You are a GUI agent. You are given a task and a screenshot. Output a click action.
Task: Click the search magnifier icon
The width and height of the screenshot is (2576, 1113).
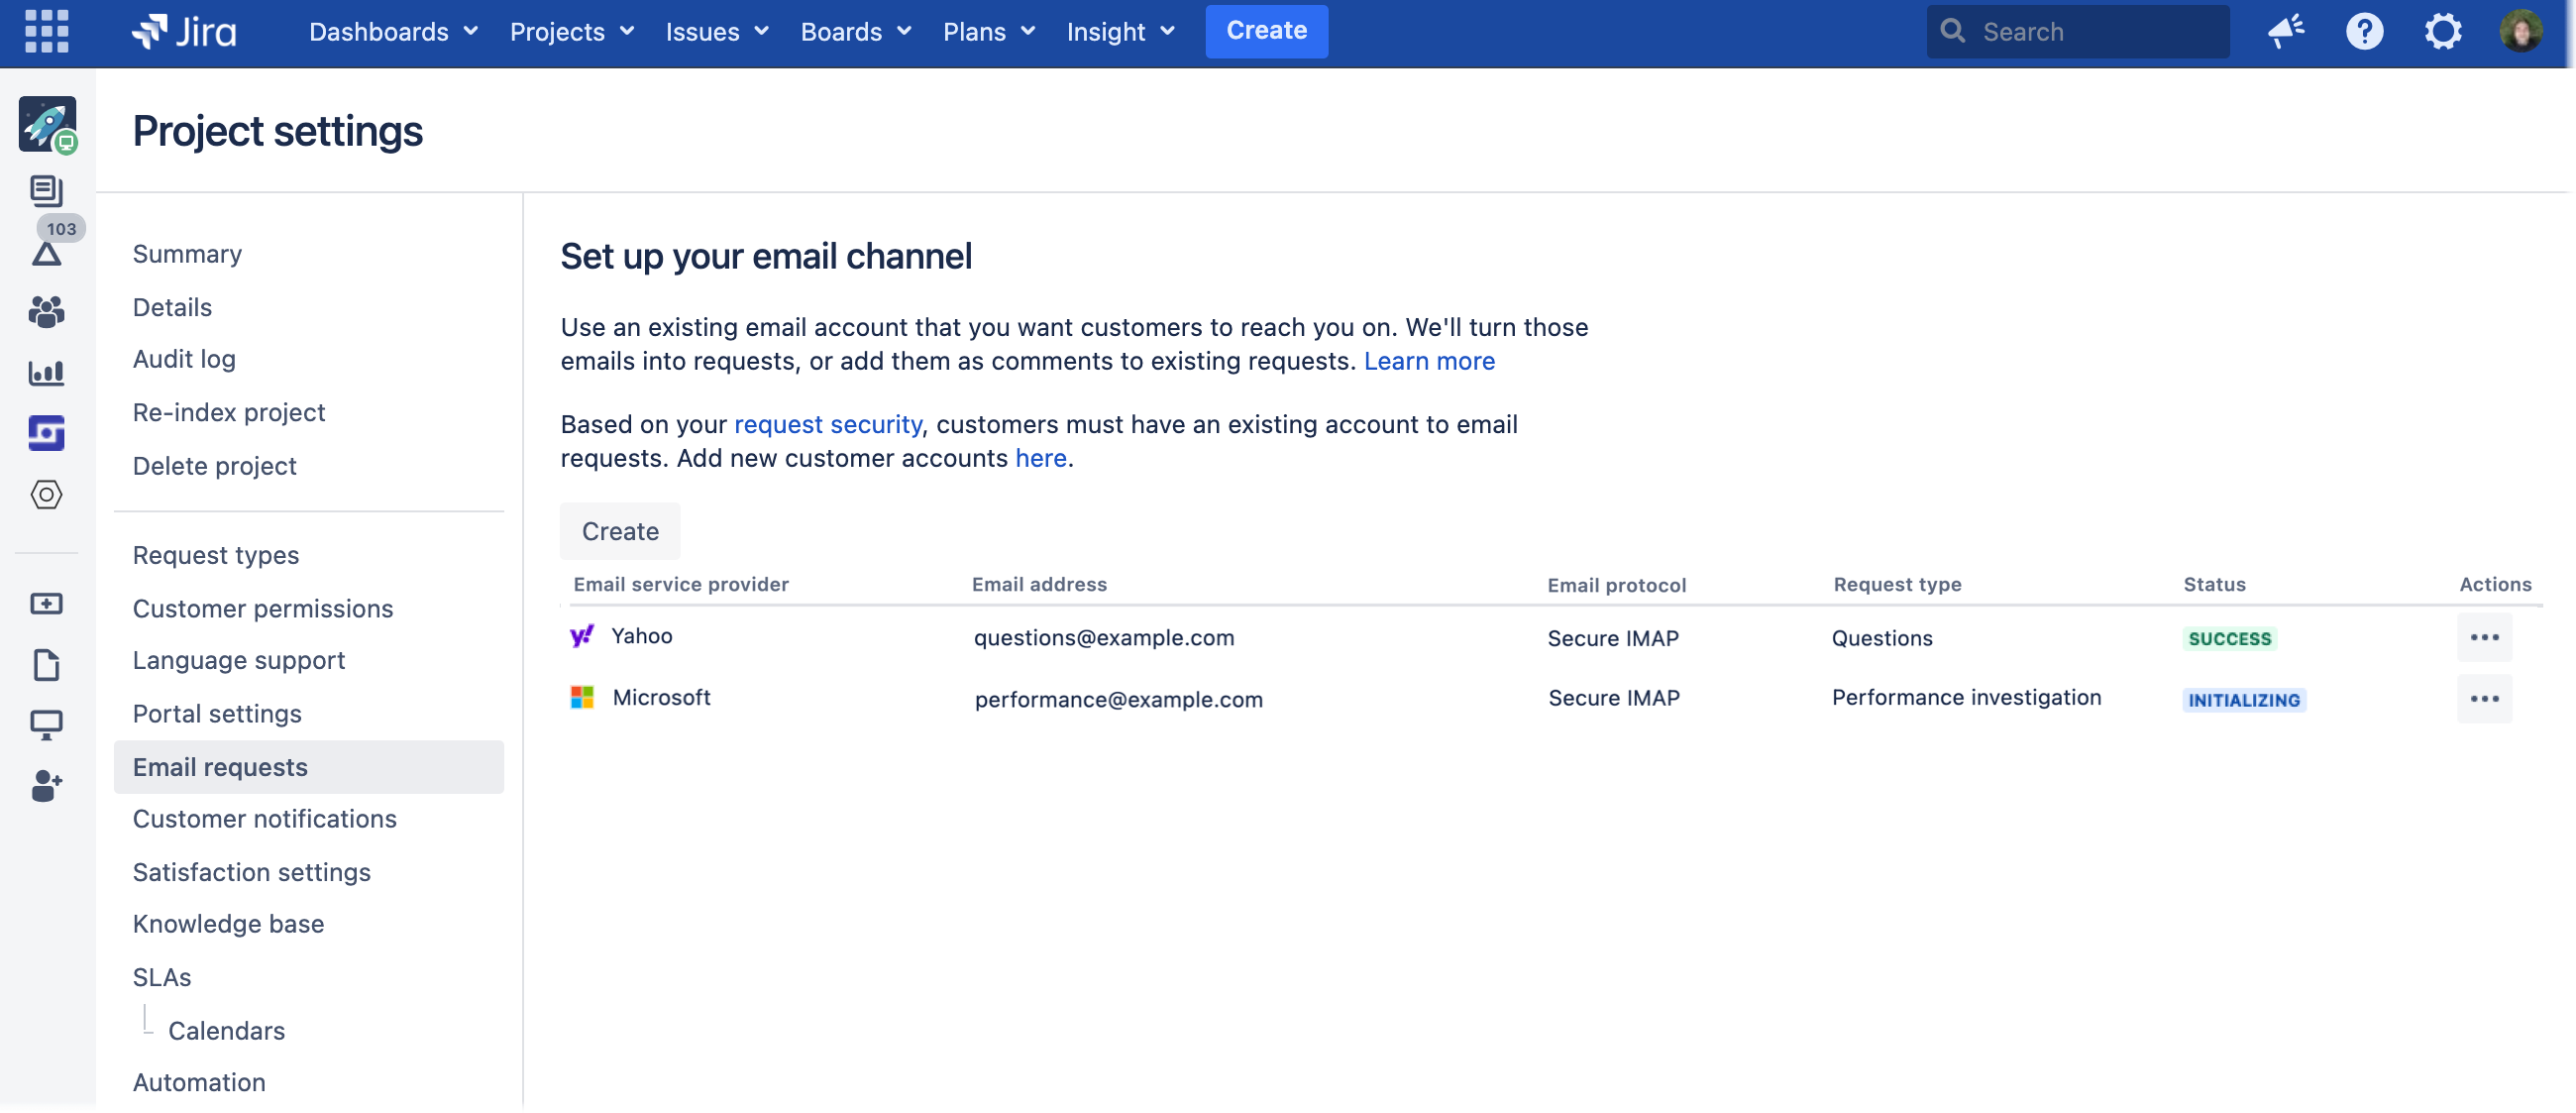[1951, 31]
